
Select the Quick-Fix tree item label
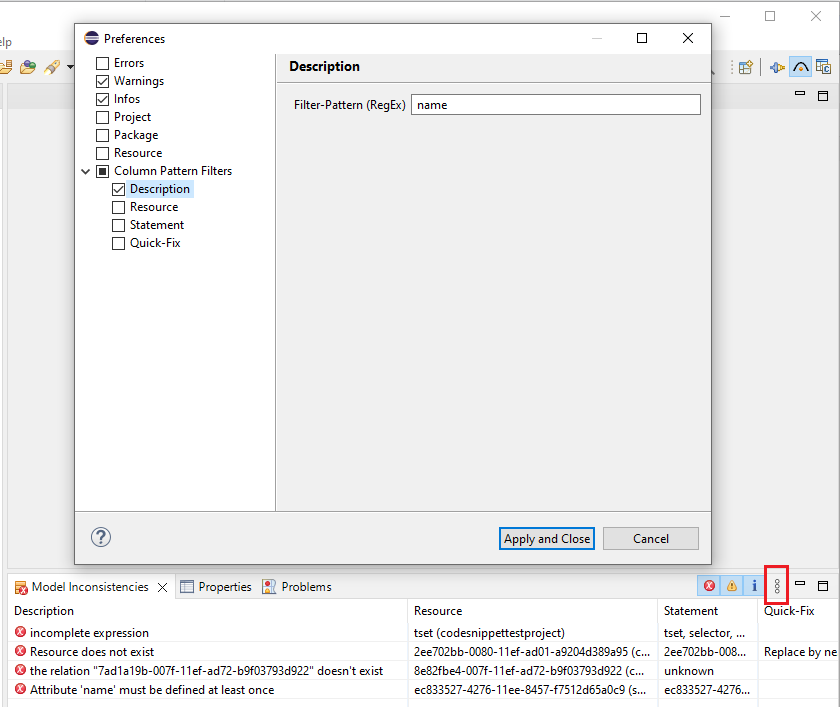[155, 243]
